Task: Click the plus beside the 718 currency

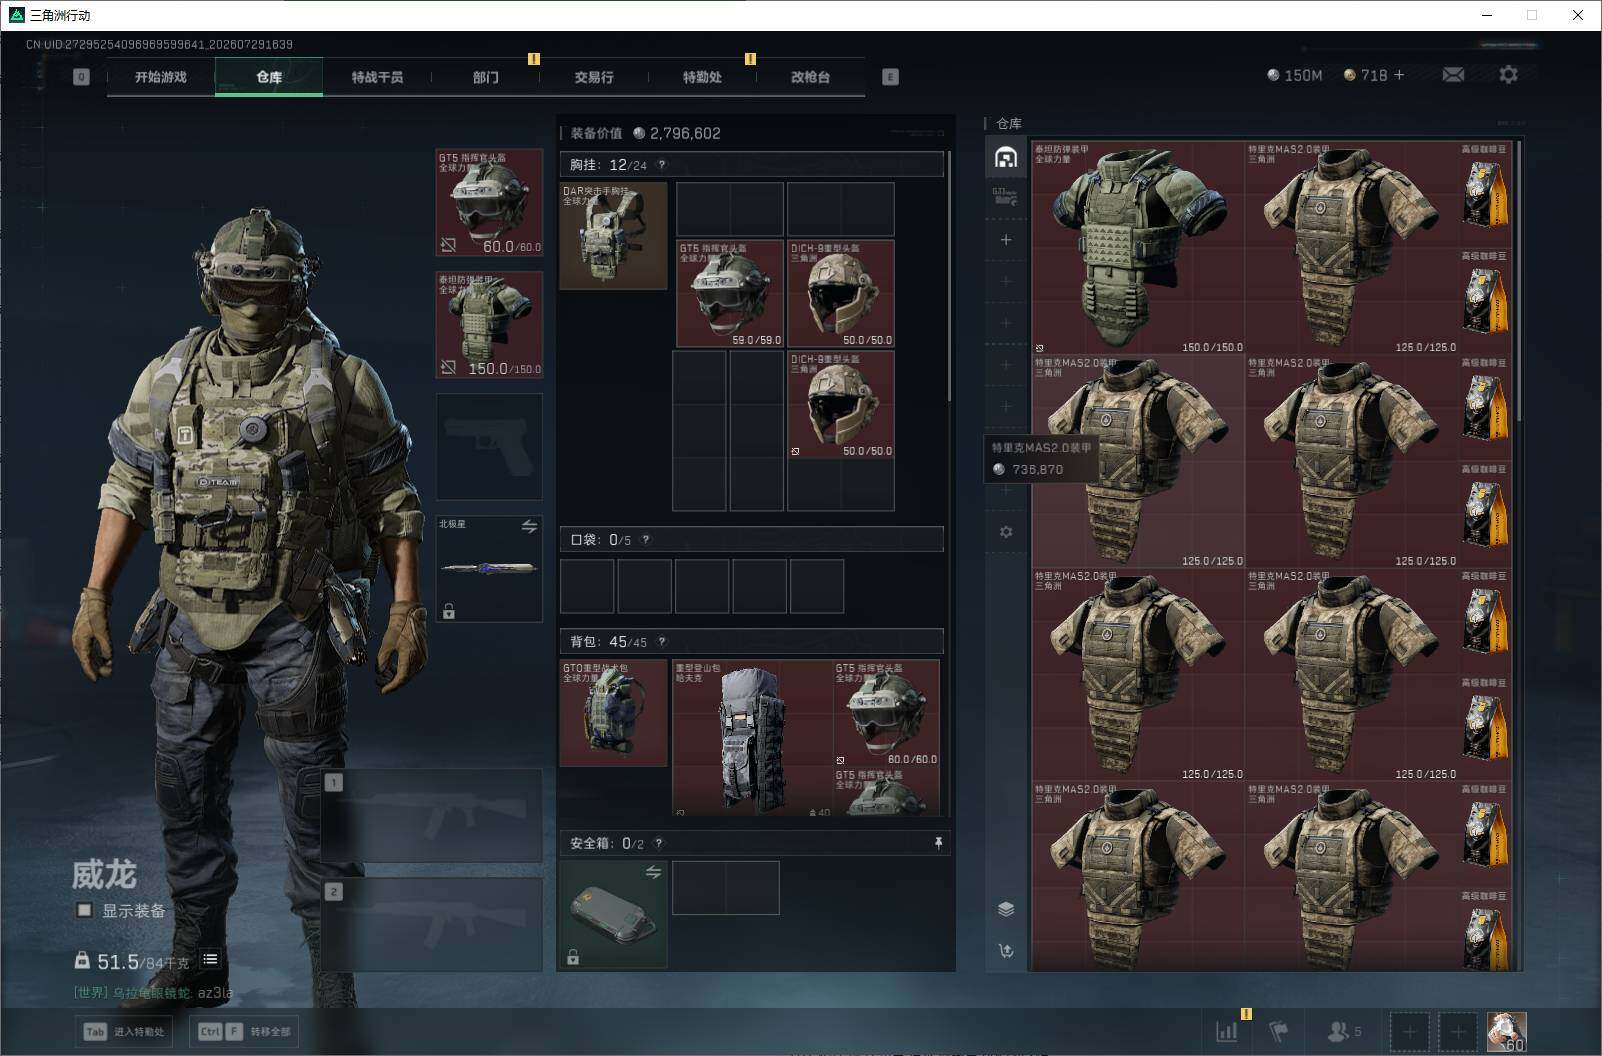Action: click(x=1399, y=75)
